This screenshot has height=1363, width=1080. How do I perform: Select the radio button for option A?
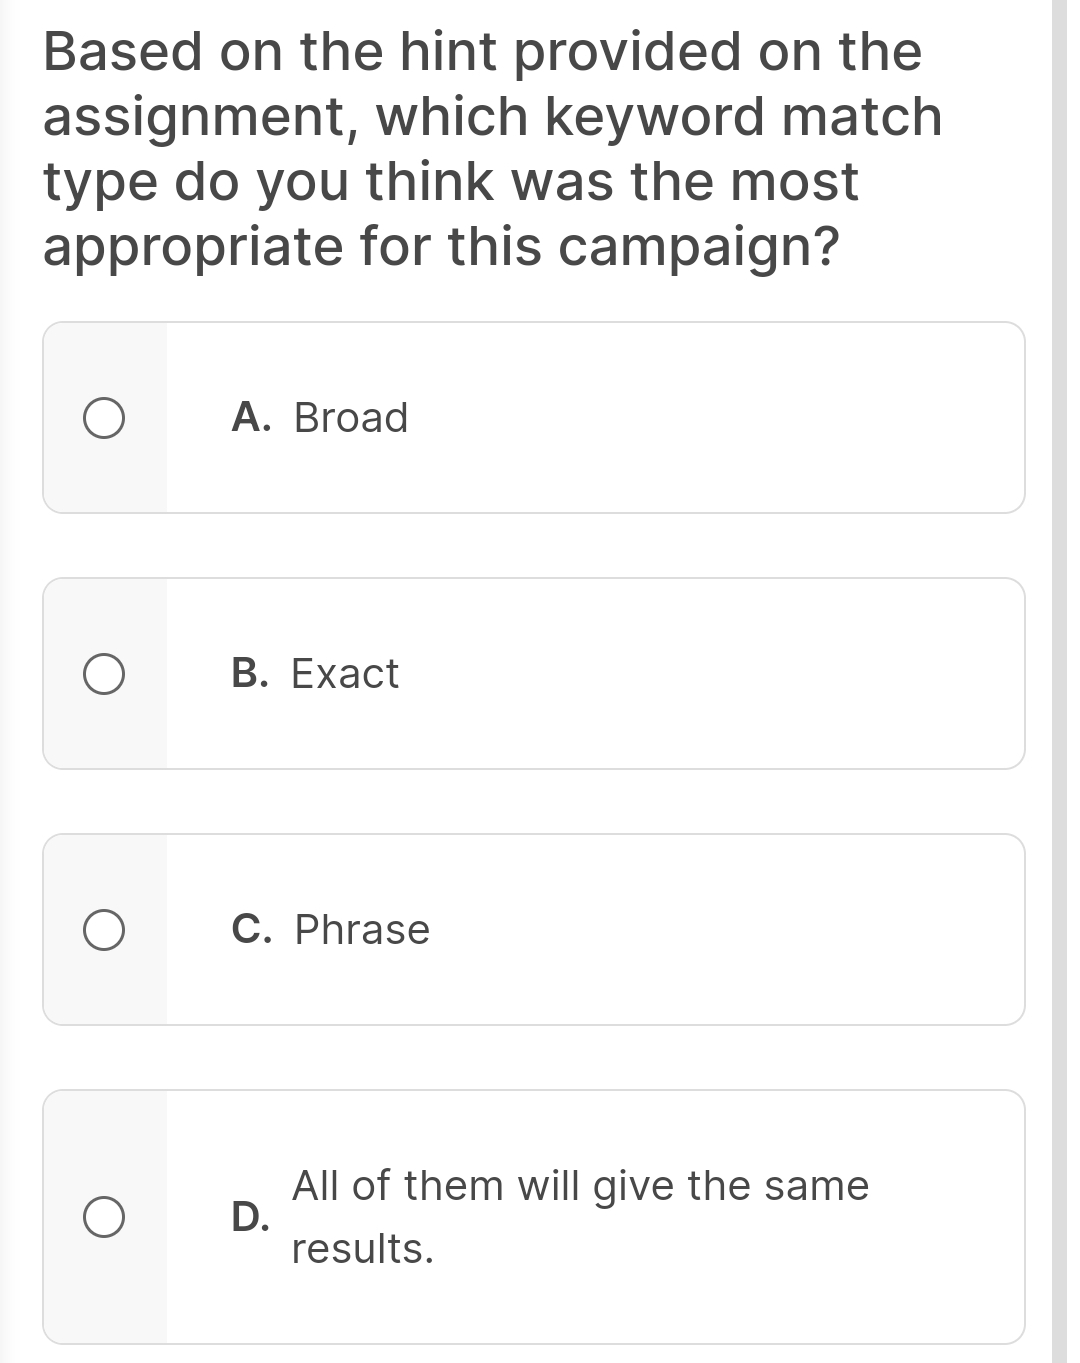pos(104,418)
